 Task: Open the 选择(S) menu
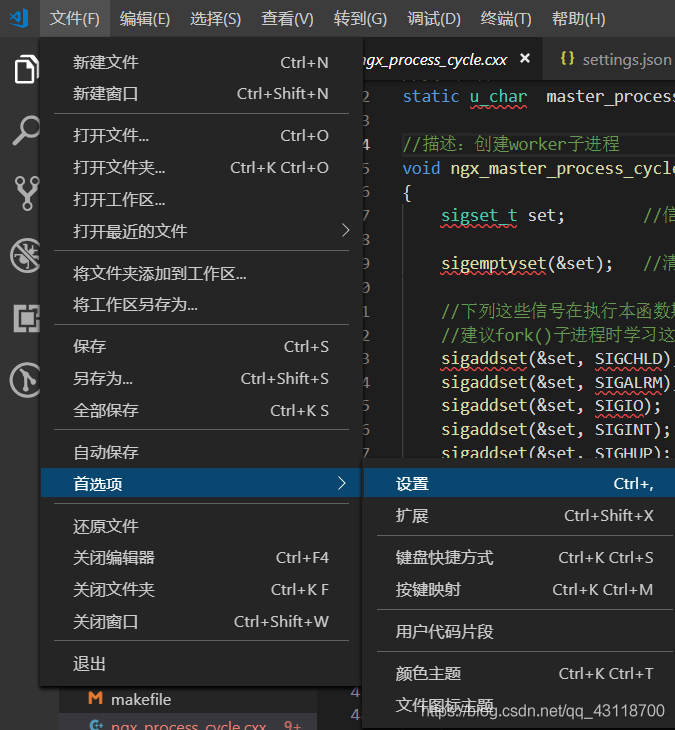tap(216, 19)
